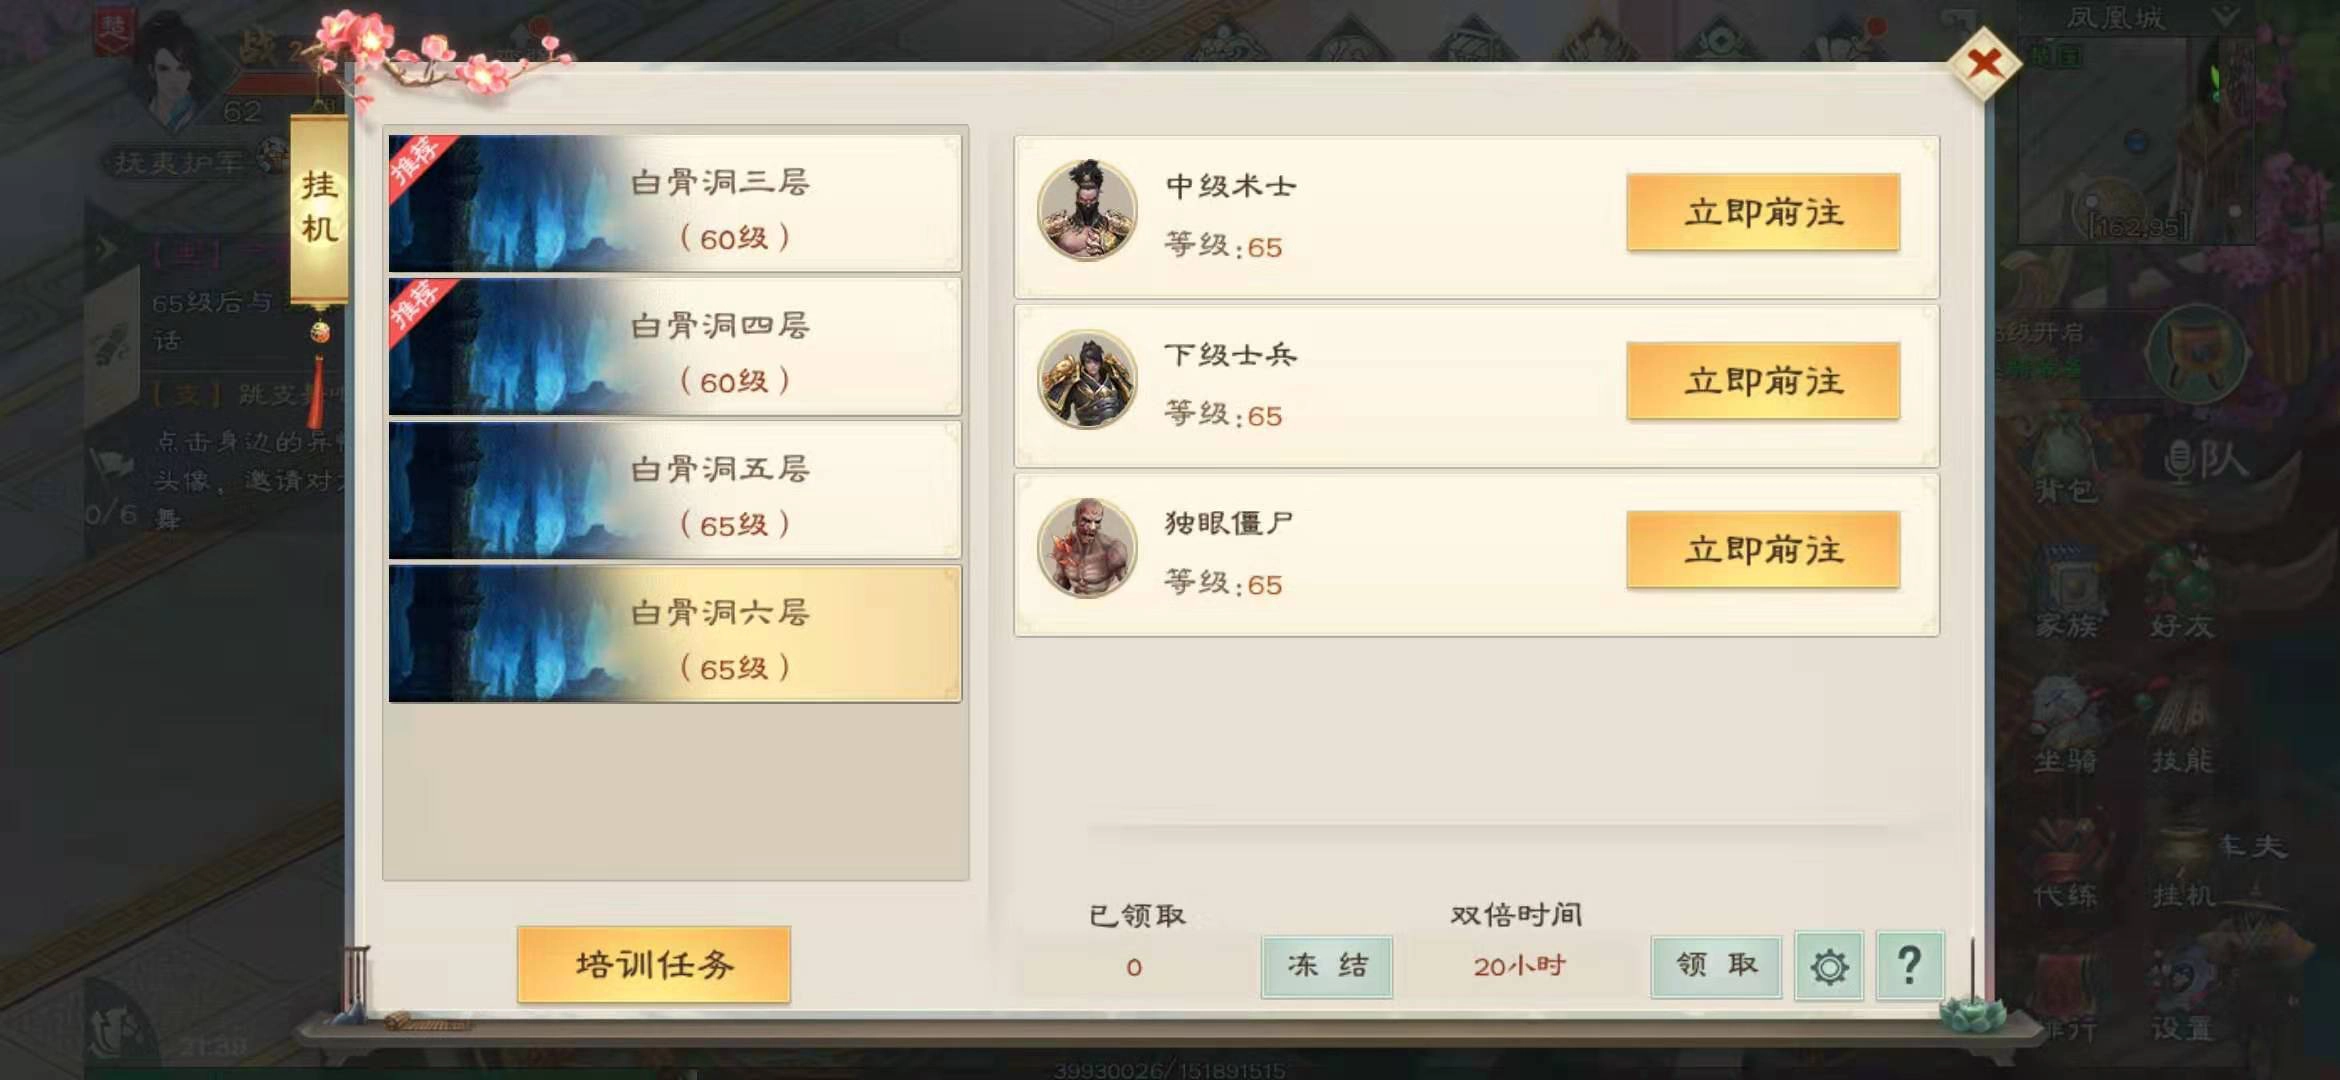The width and height of the screenshot is (2340, 1080).
Task: Toggle 冻结 double-time freeze
Action: (x=1327, y=966)
